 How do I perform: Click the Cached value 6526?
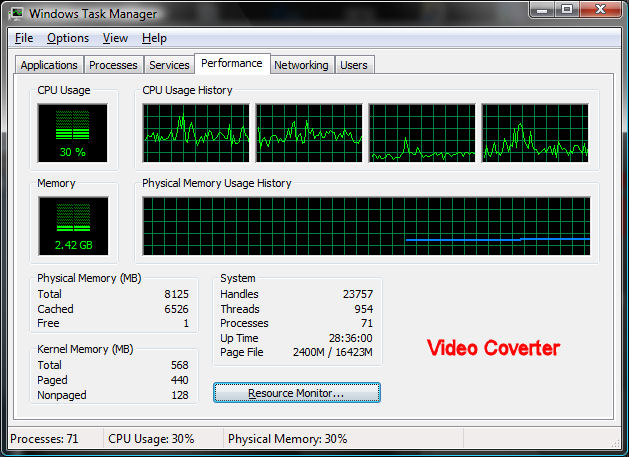(x=177, y=309)
